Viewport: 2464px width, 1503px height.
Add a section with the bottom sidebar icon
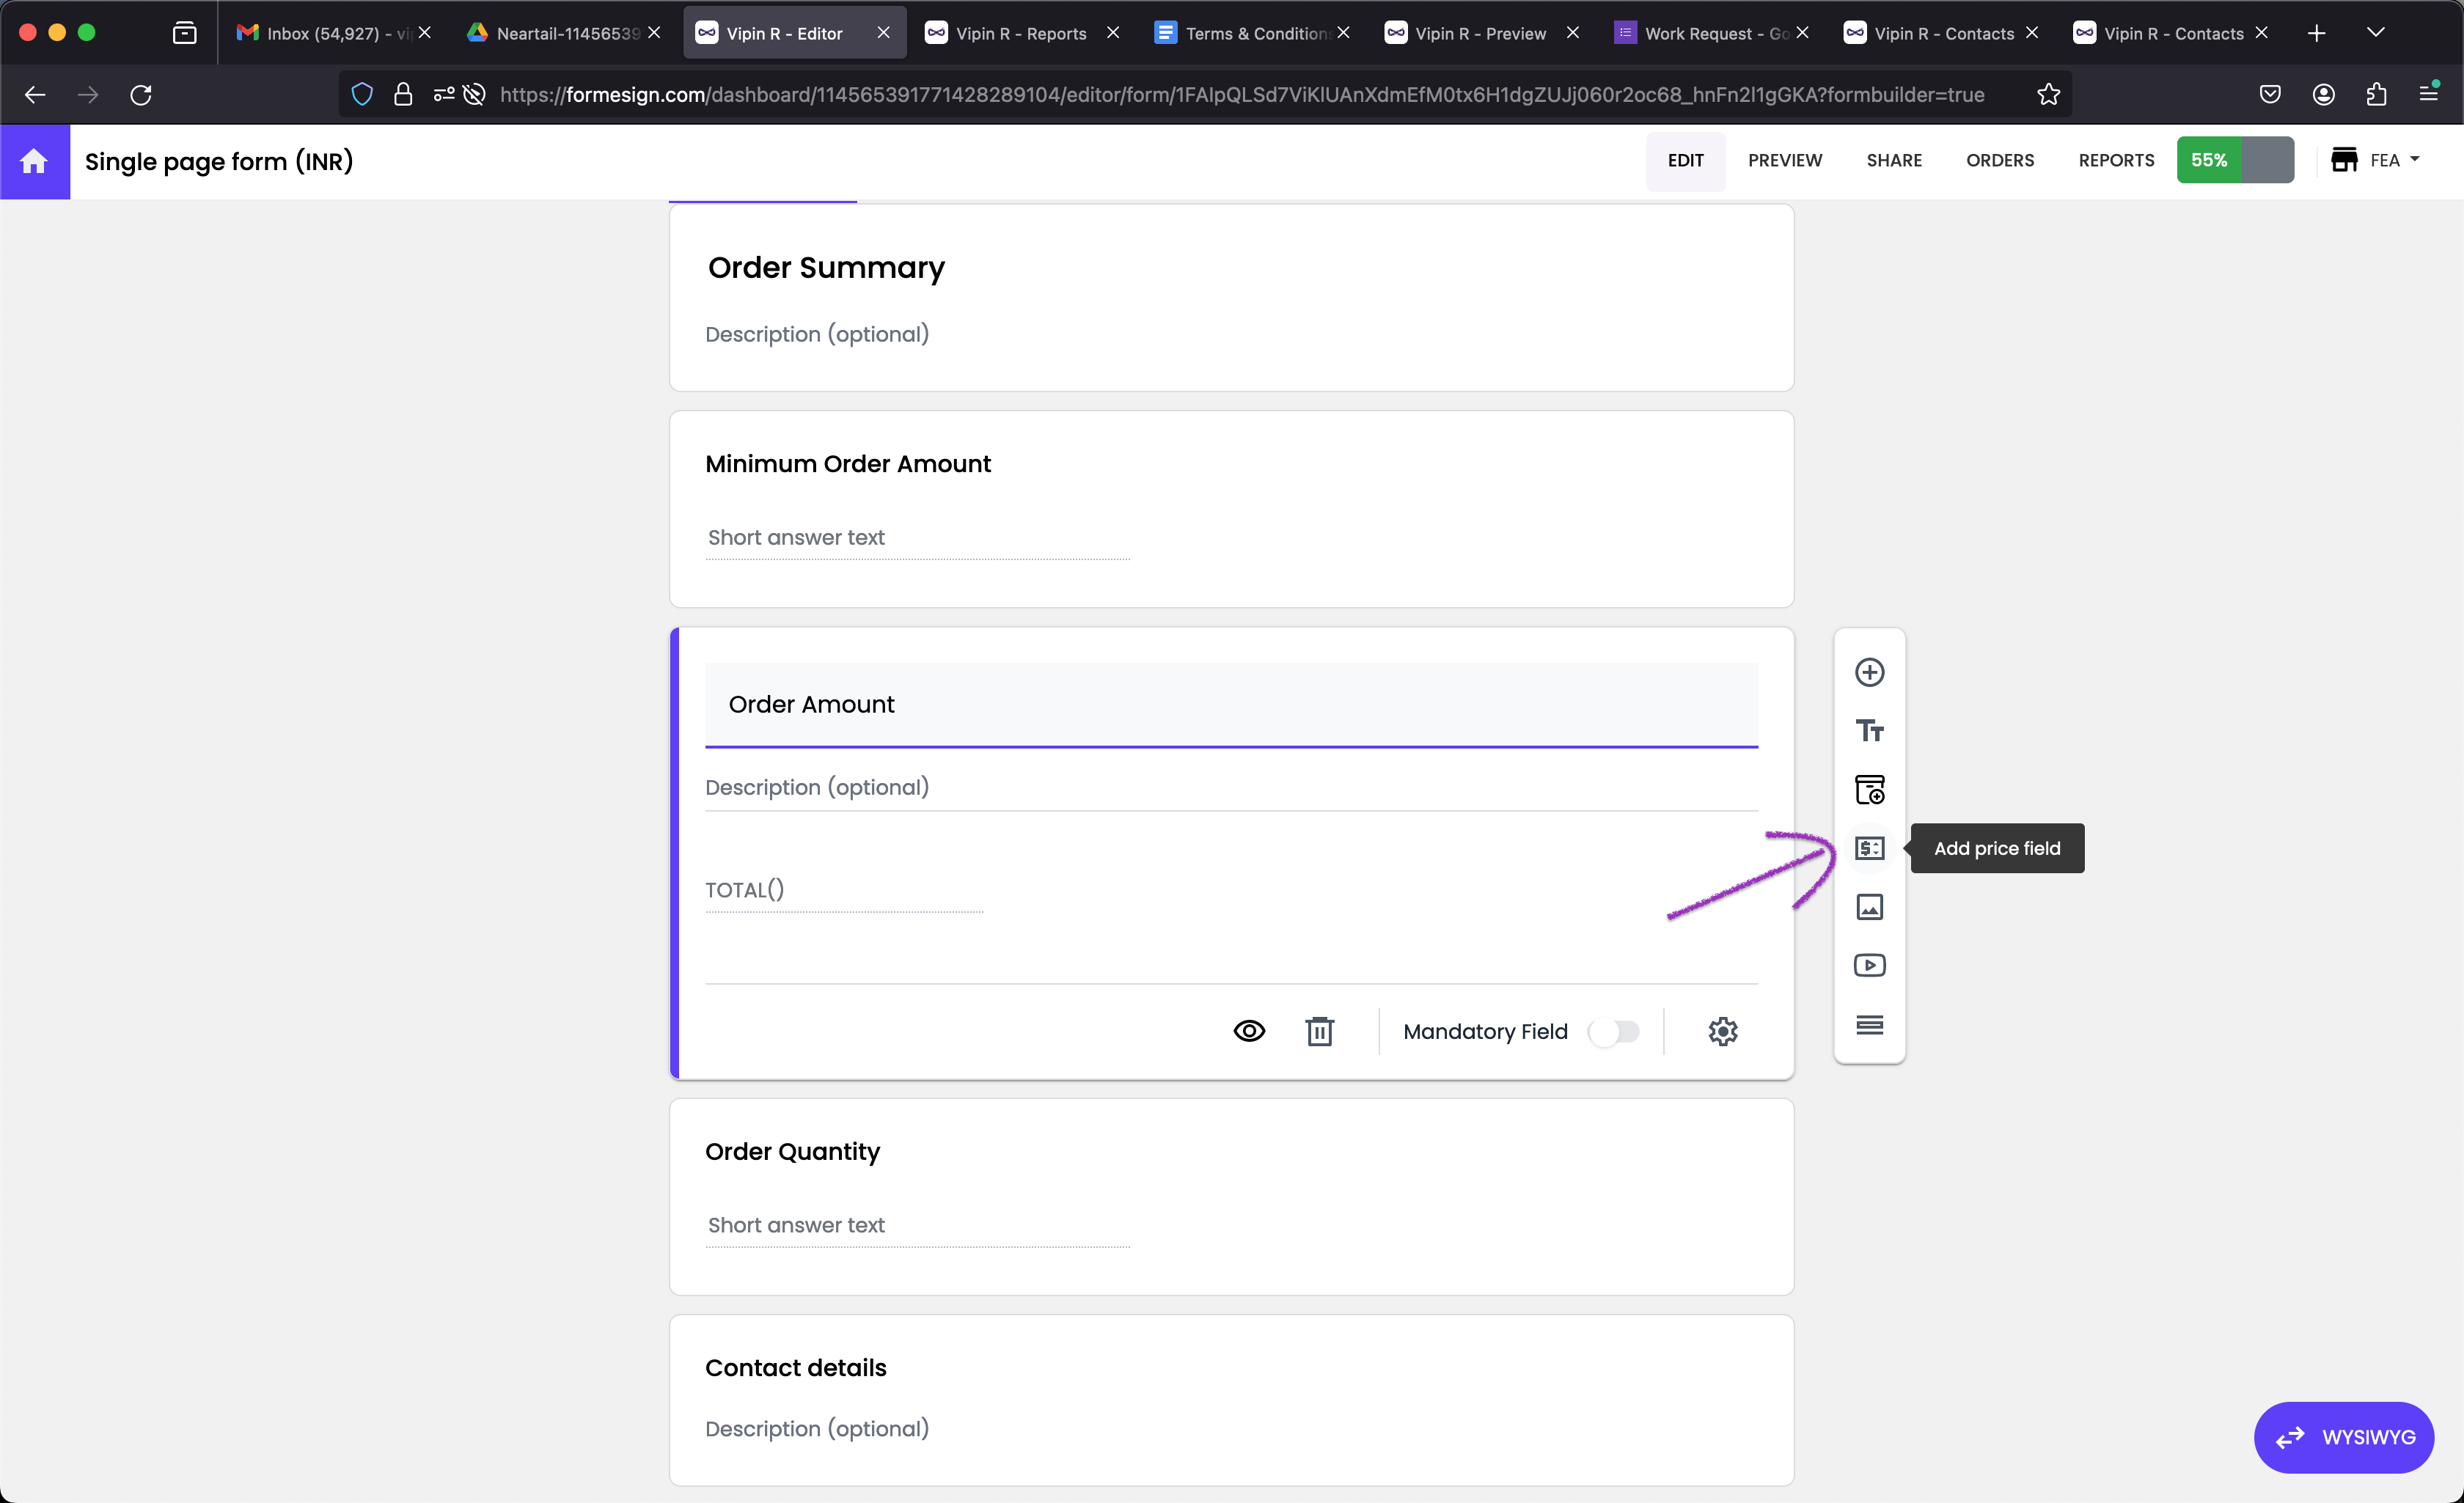pos(1869,1024)
